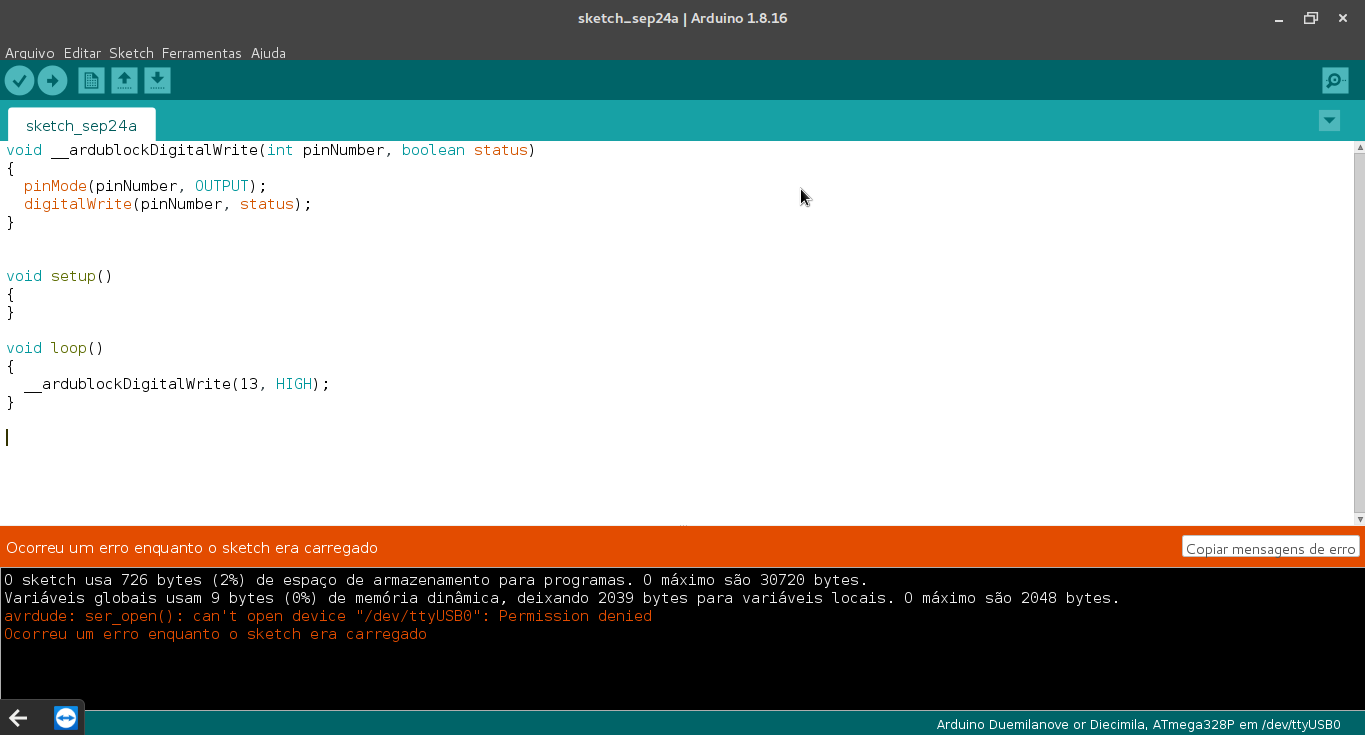Image resolution: width=1365 pixels, height=735 pixels.
Task: Click the editor scrollbar up arrow
Action: pyautogui.click(x=1359, y=148)
